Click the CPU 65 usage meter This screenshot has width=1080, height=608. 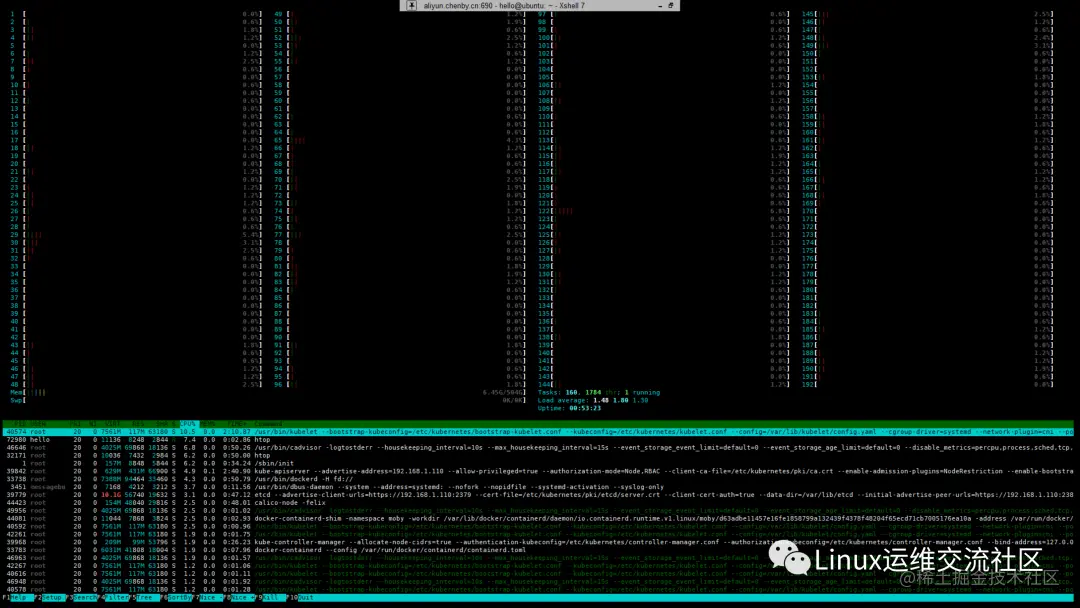pyautogui.click(x=400, y=140)
